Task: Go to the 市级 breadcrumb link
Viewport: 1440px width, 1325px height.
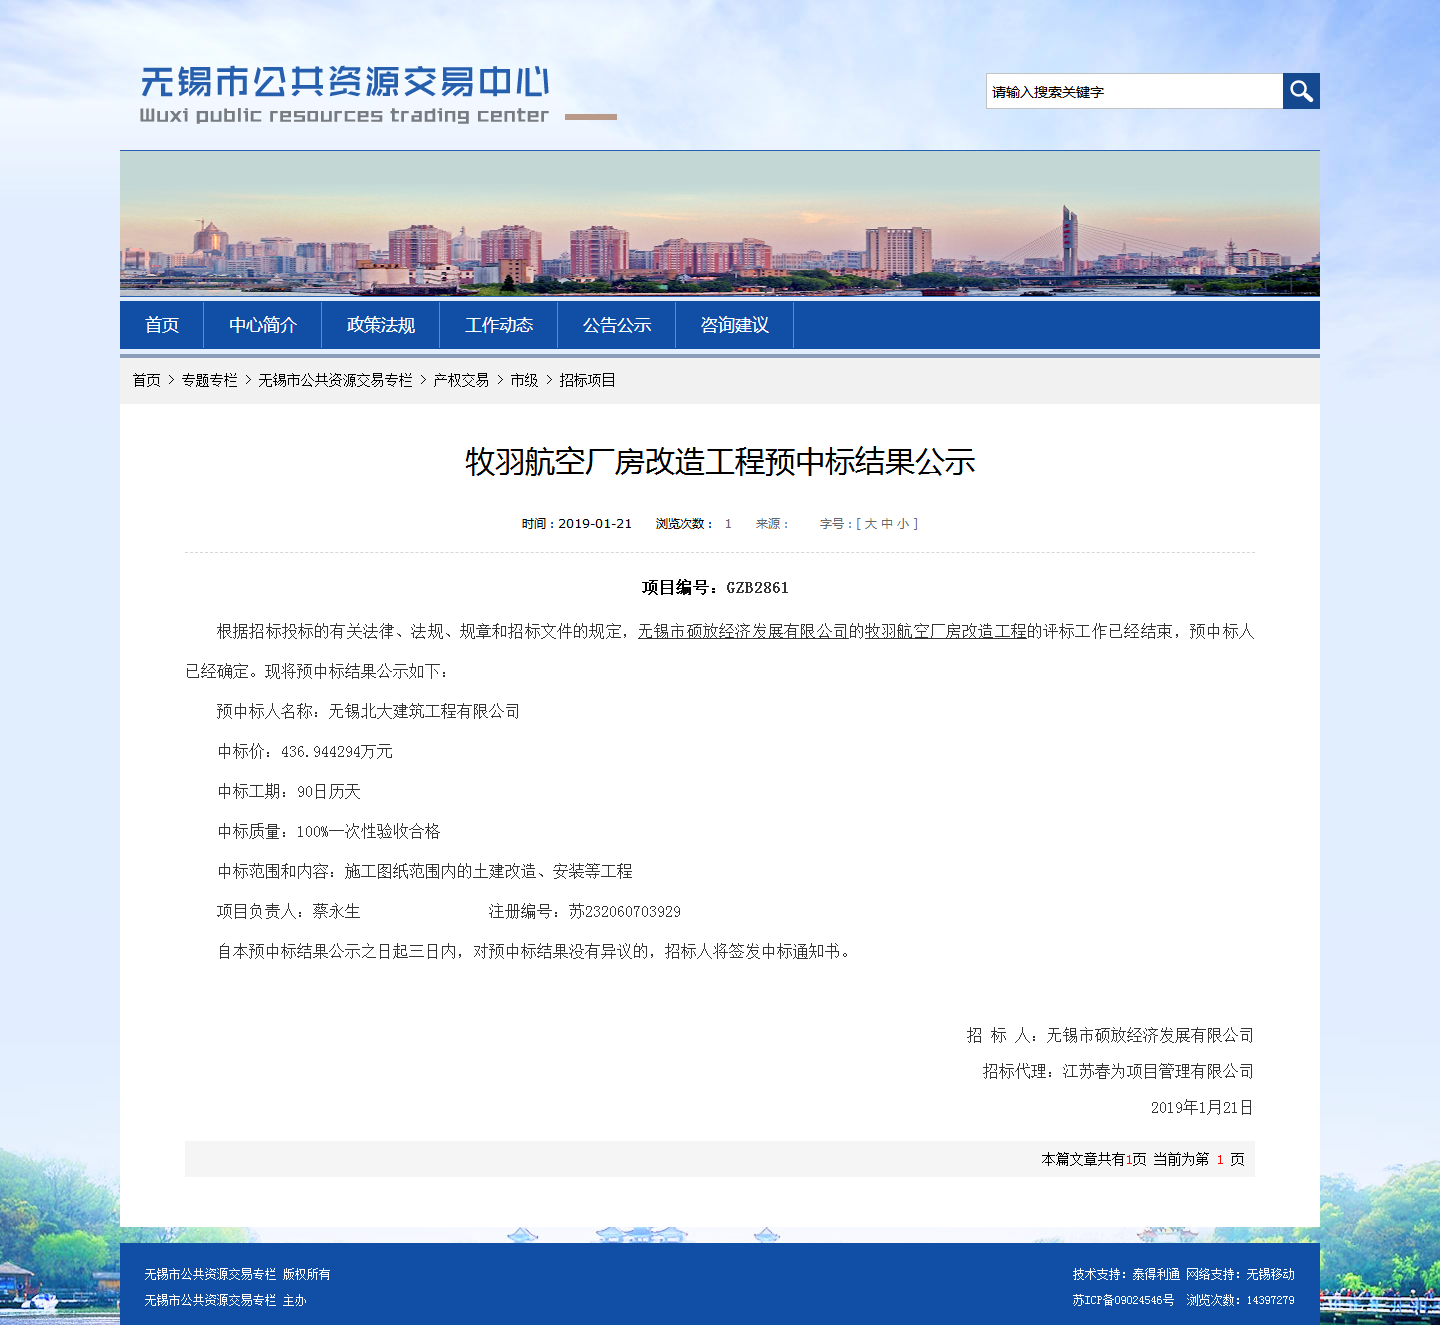Action: click(x=524, y=380)
